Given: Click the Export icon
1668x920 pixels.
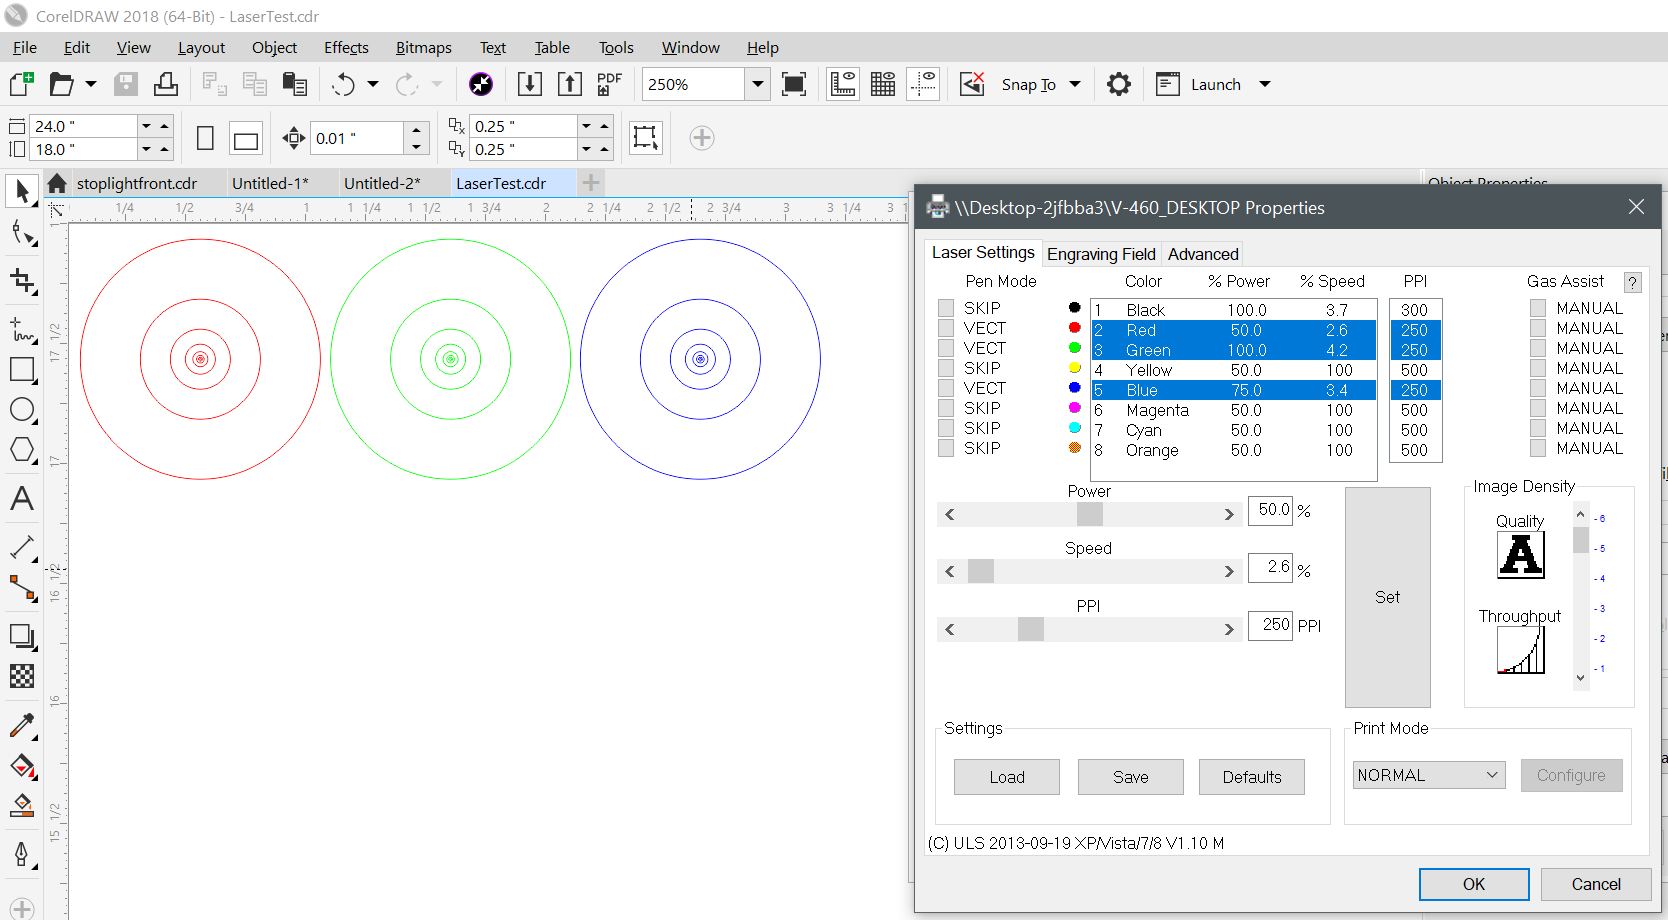Looking at the screenshot, I should click(x=570, y=84).
